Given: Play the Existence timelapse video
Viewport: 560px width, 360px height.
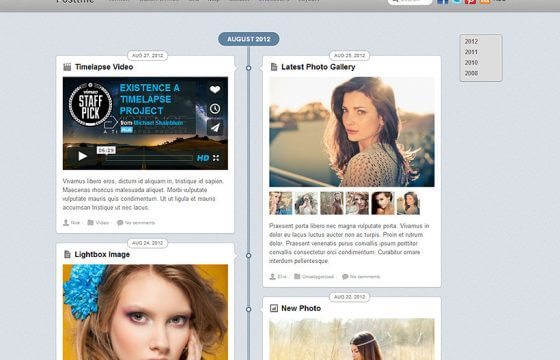Looking at the screenshot, I should click(82, 156).
